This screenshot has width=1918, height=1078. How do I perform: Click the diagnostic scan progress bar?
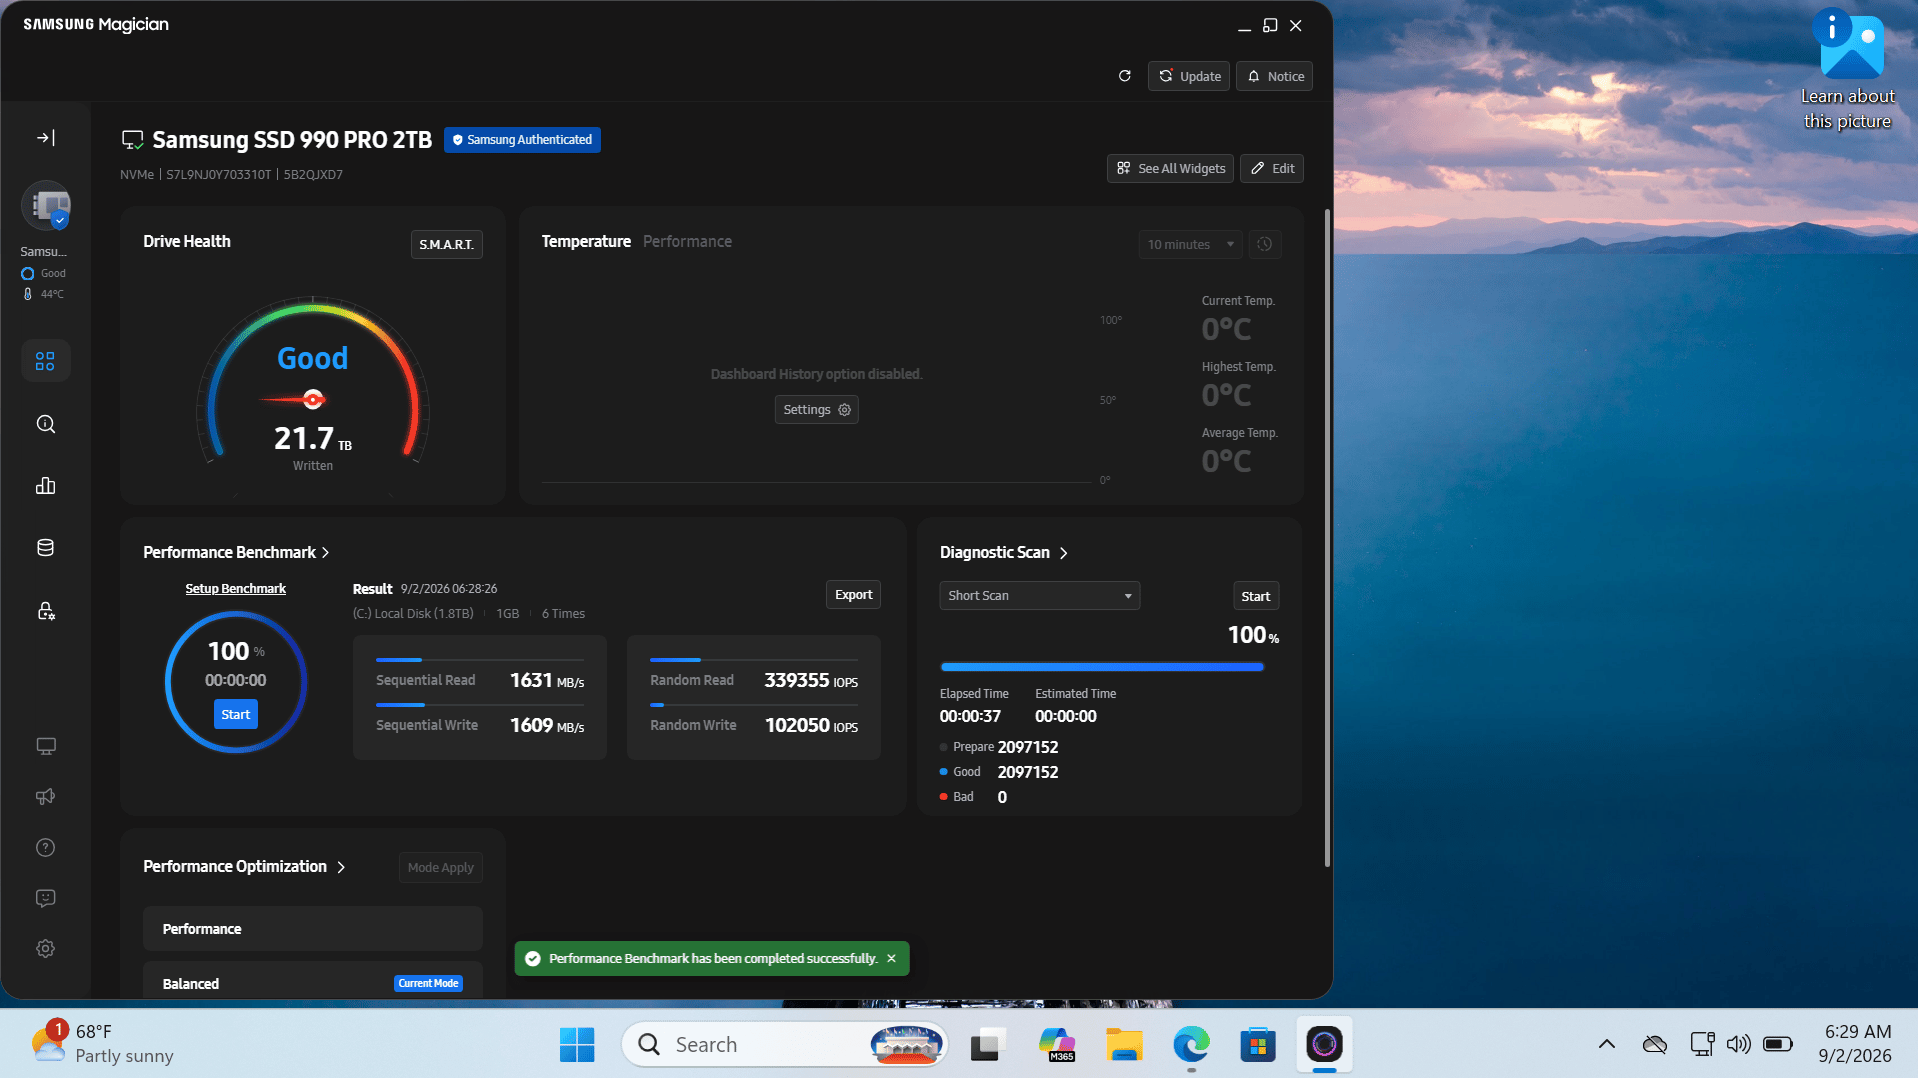tap(1102, 667)
